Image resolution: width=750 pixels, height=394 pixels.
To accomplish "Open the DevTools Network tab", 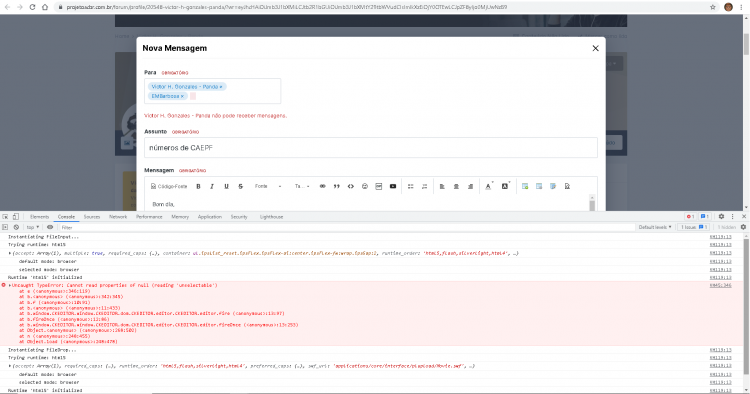I will 118,217.
